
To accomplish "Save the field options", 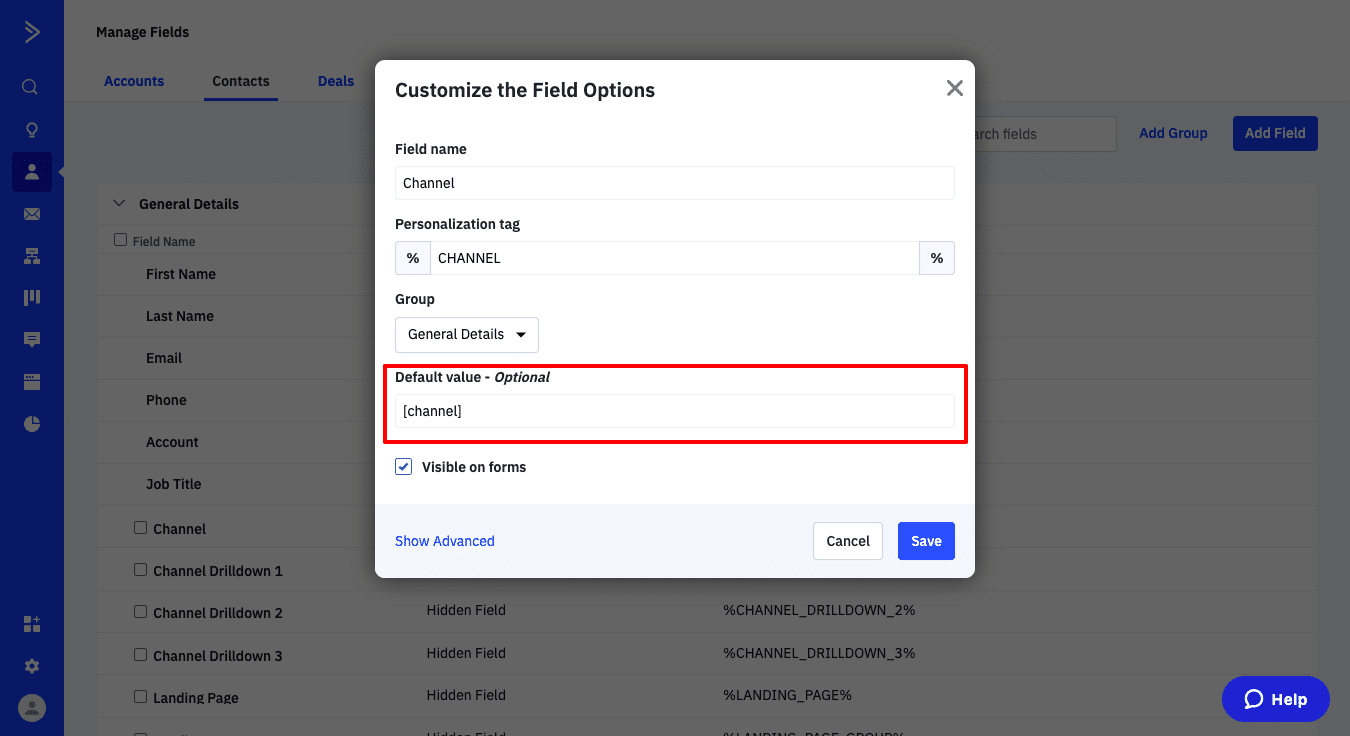I will (x=926, y=541).
